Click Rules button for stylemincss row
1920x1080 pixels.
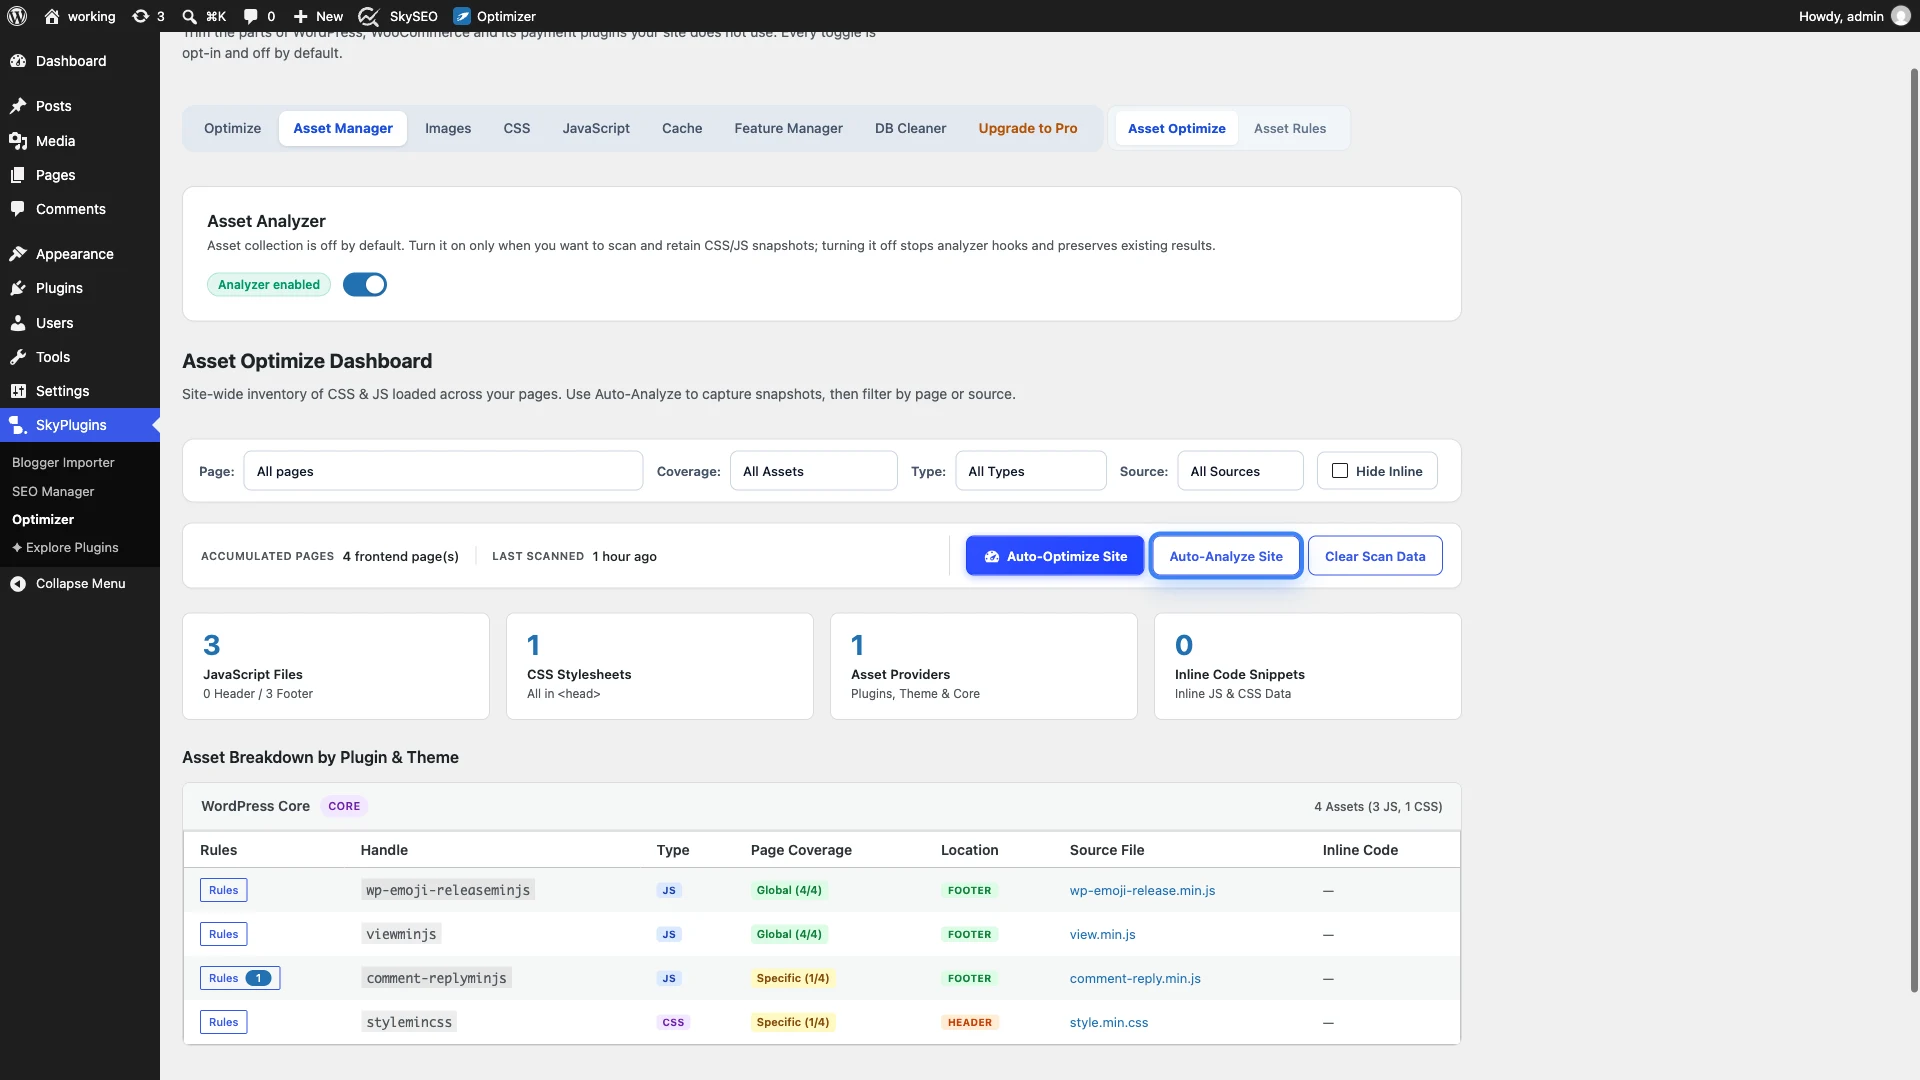click(224, 1022)
